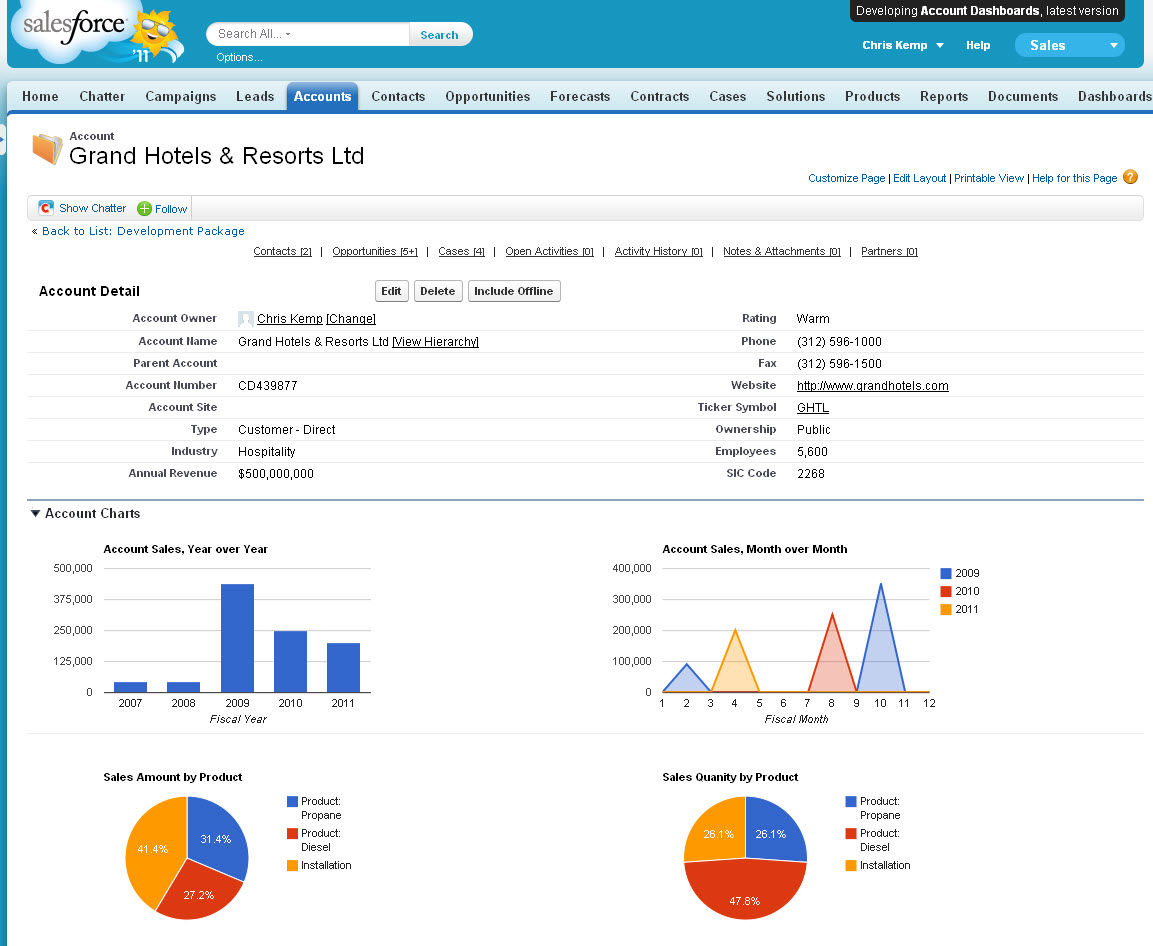
Task: Open the help question mark icon
Action: pyautogui.click(x=1130, y=177)
